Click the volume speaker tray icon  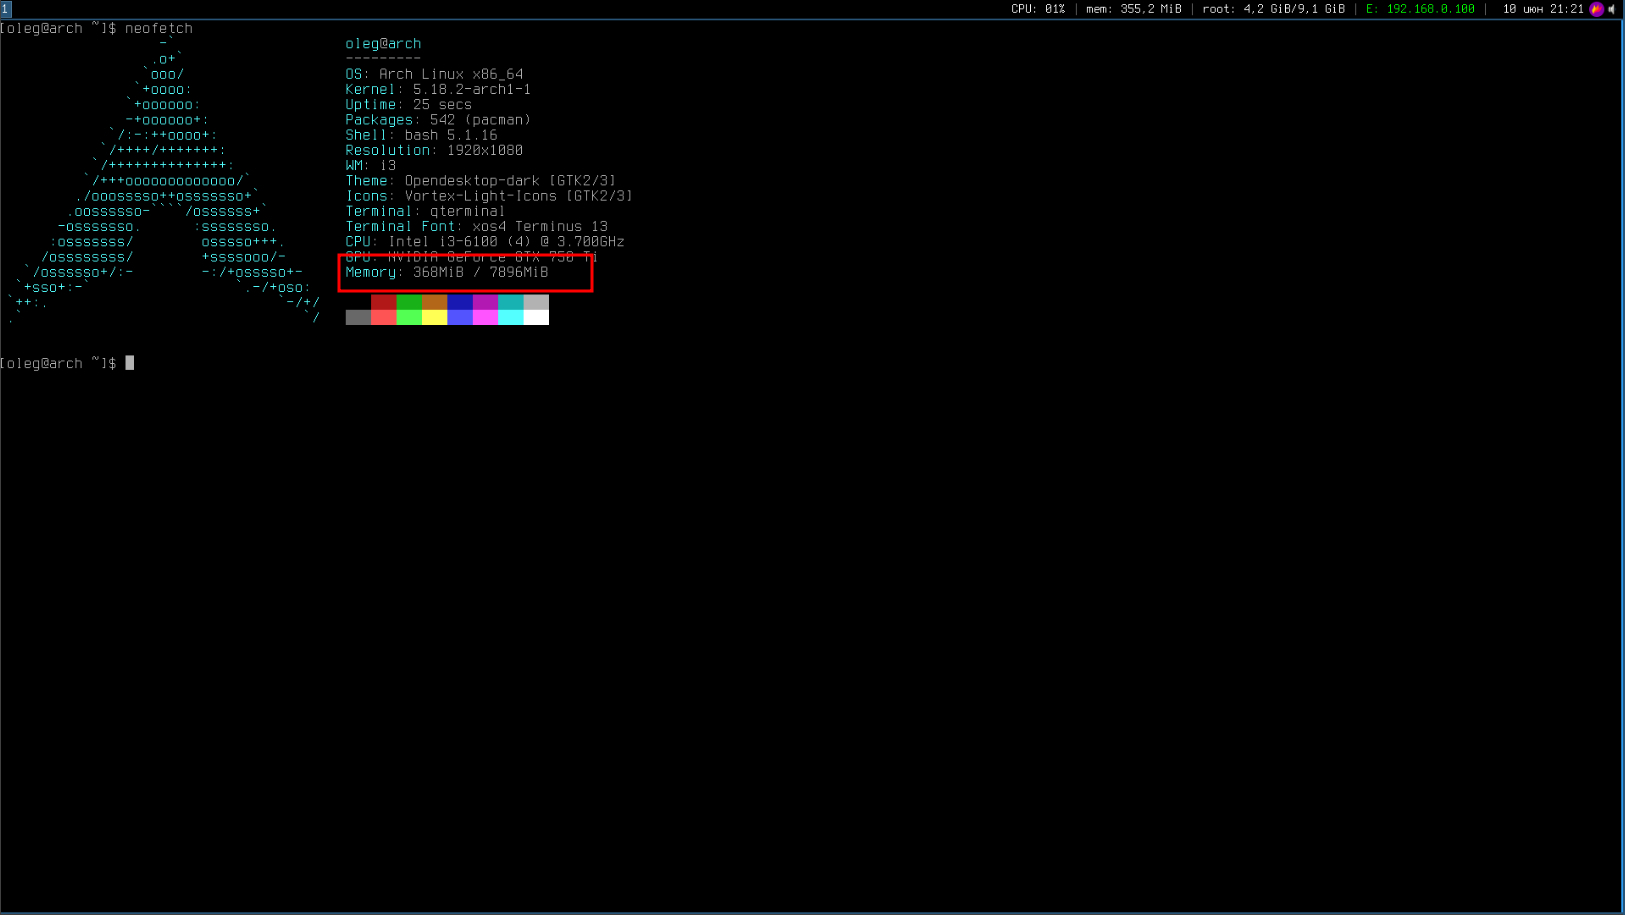(x=1612, y=9)
